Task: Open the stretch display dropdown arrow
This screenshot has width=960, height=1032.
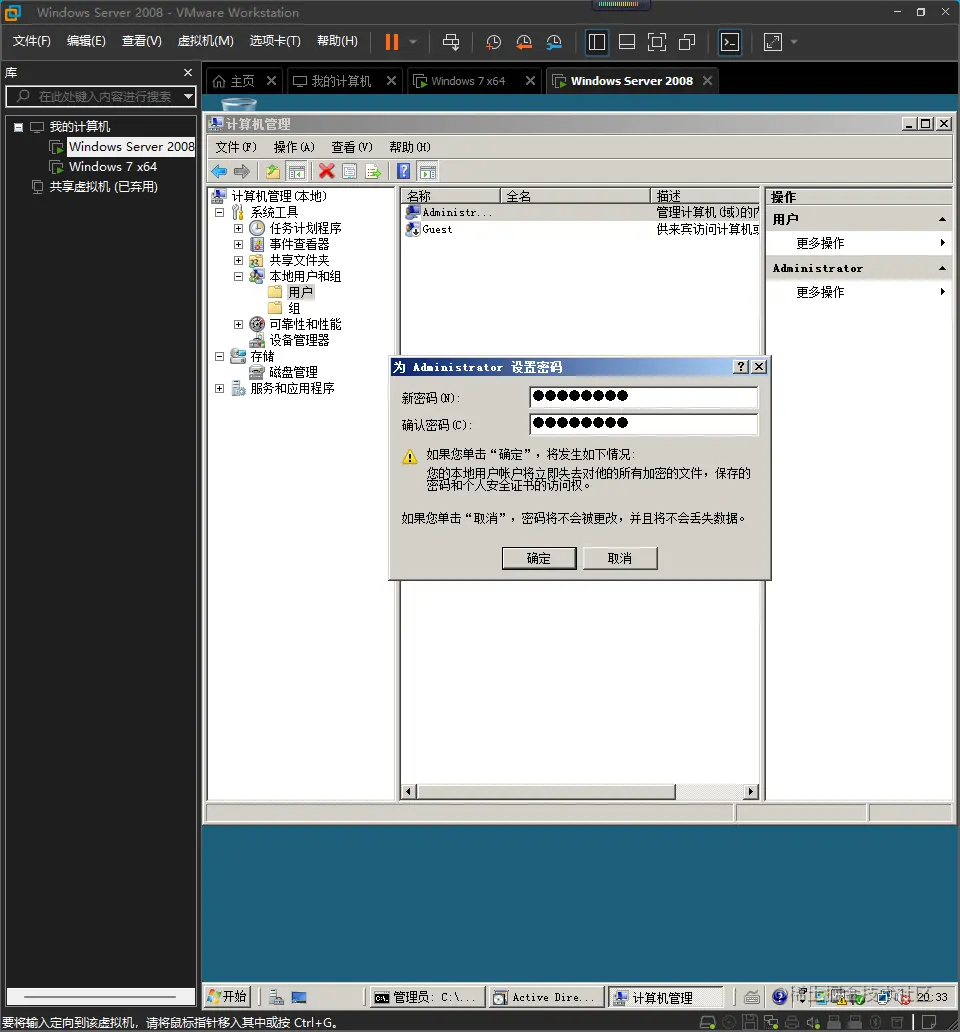Action: coord(794,42)
